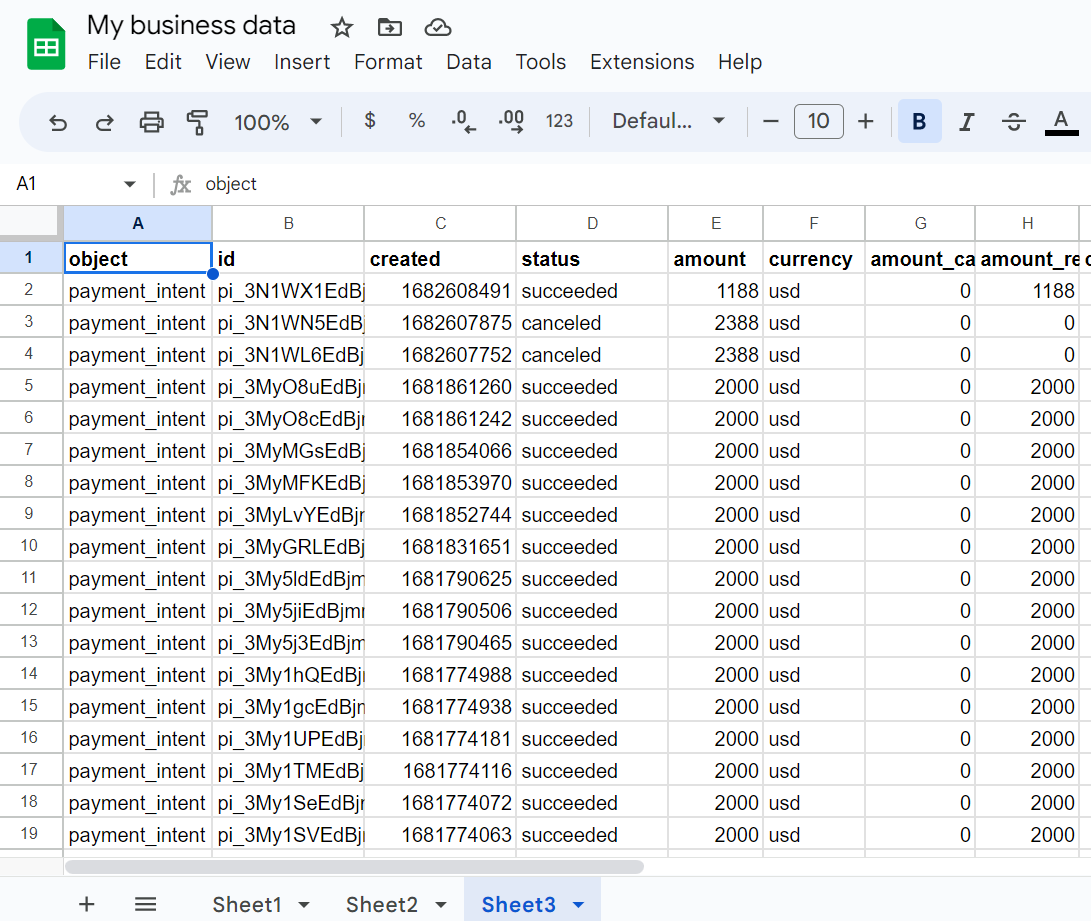Add a new sheet
Image resolution: width=1091 pixels, height=921 pixels.
click(x=86, y=904)
